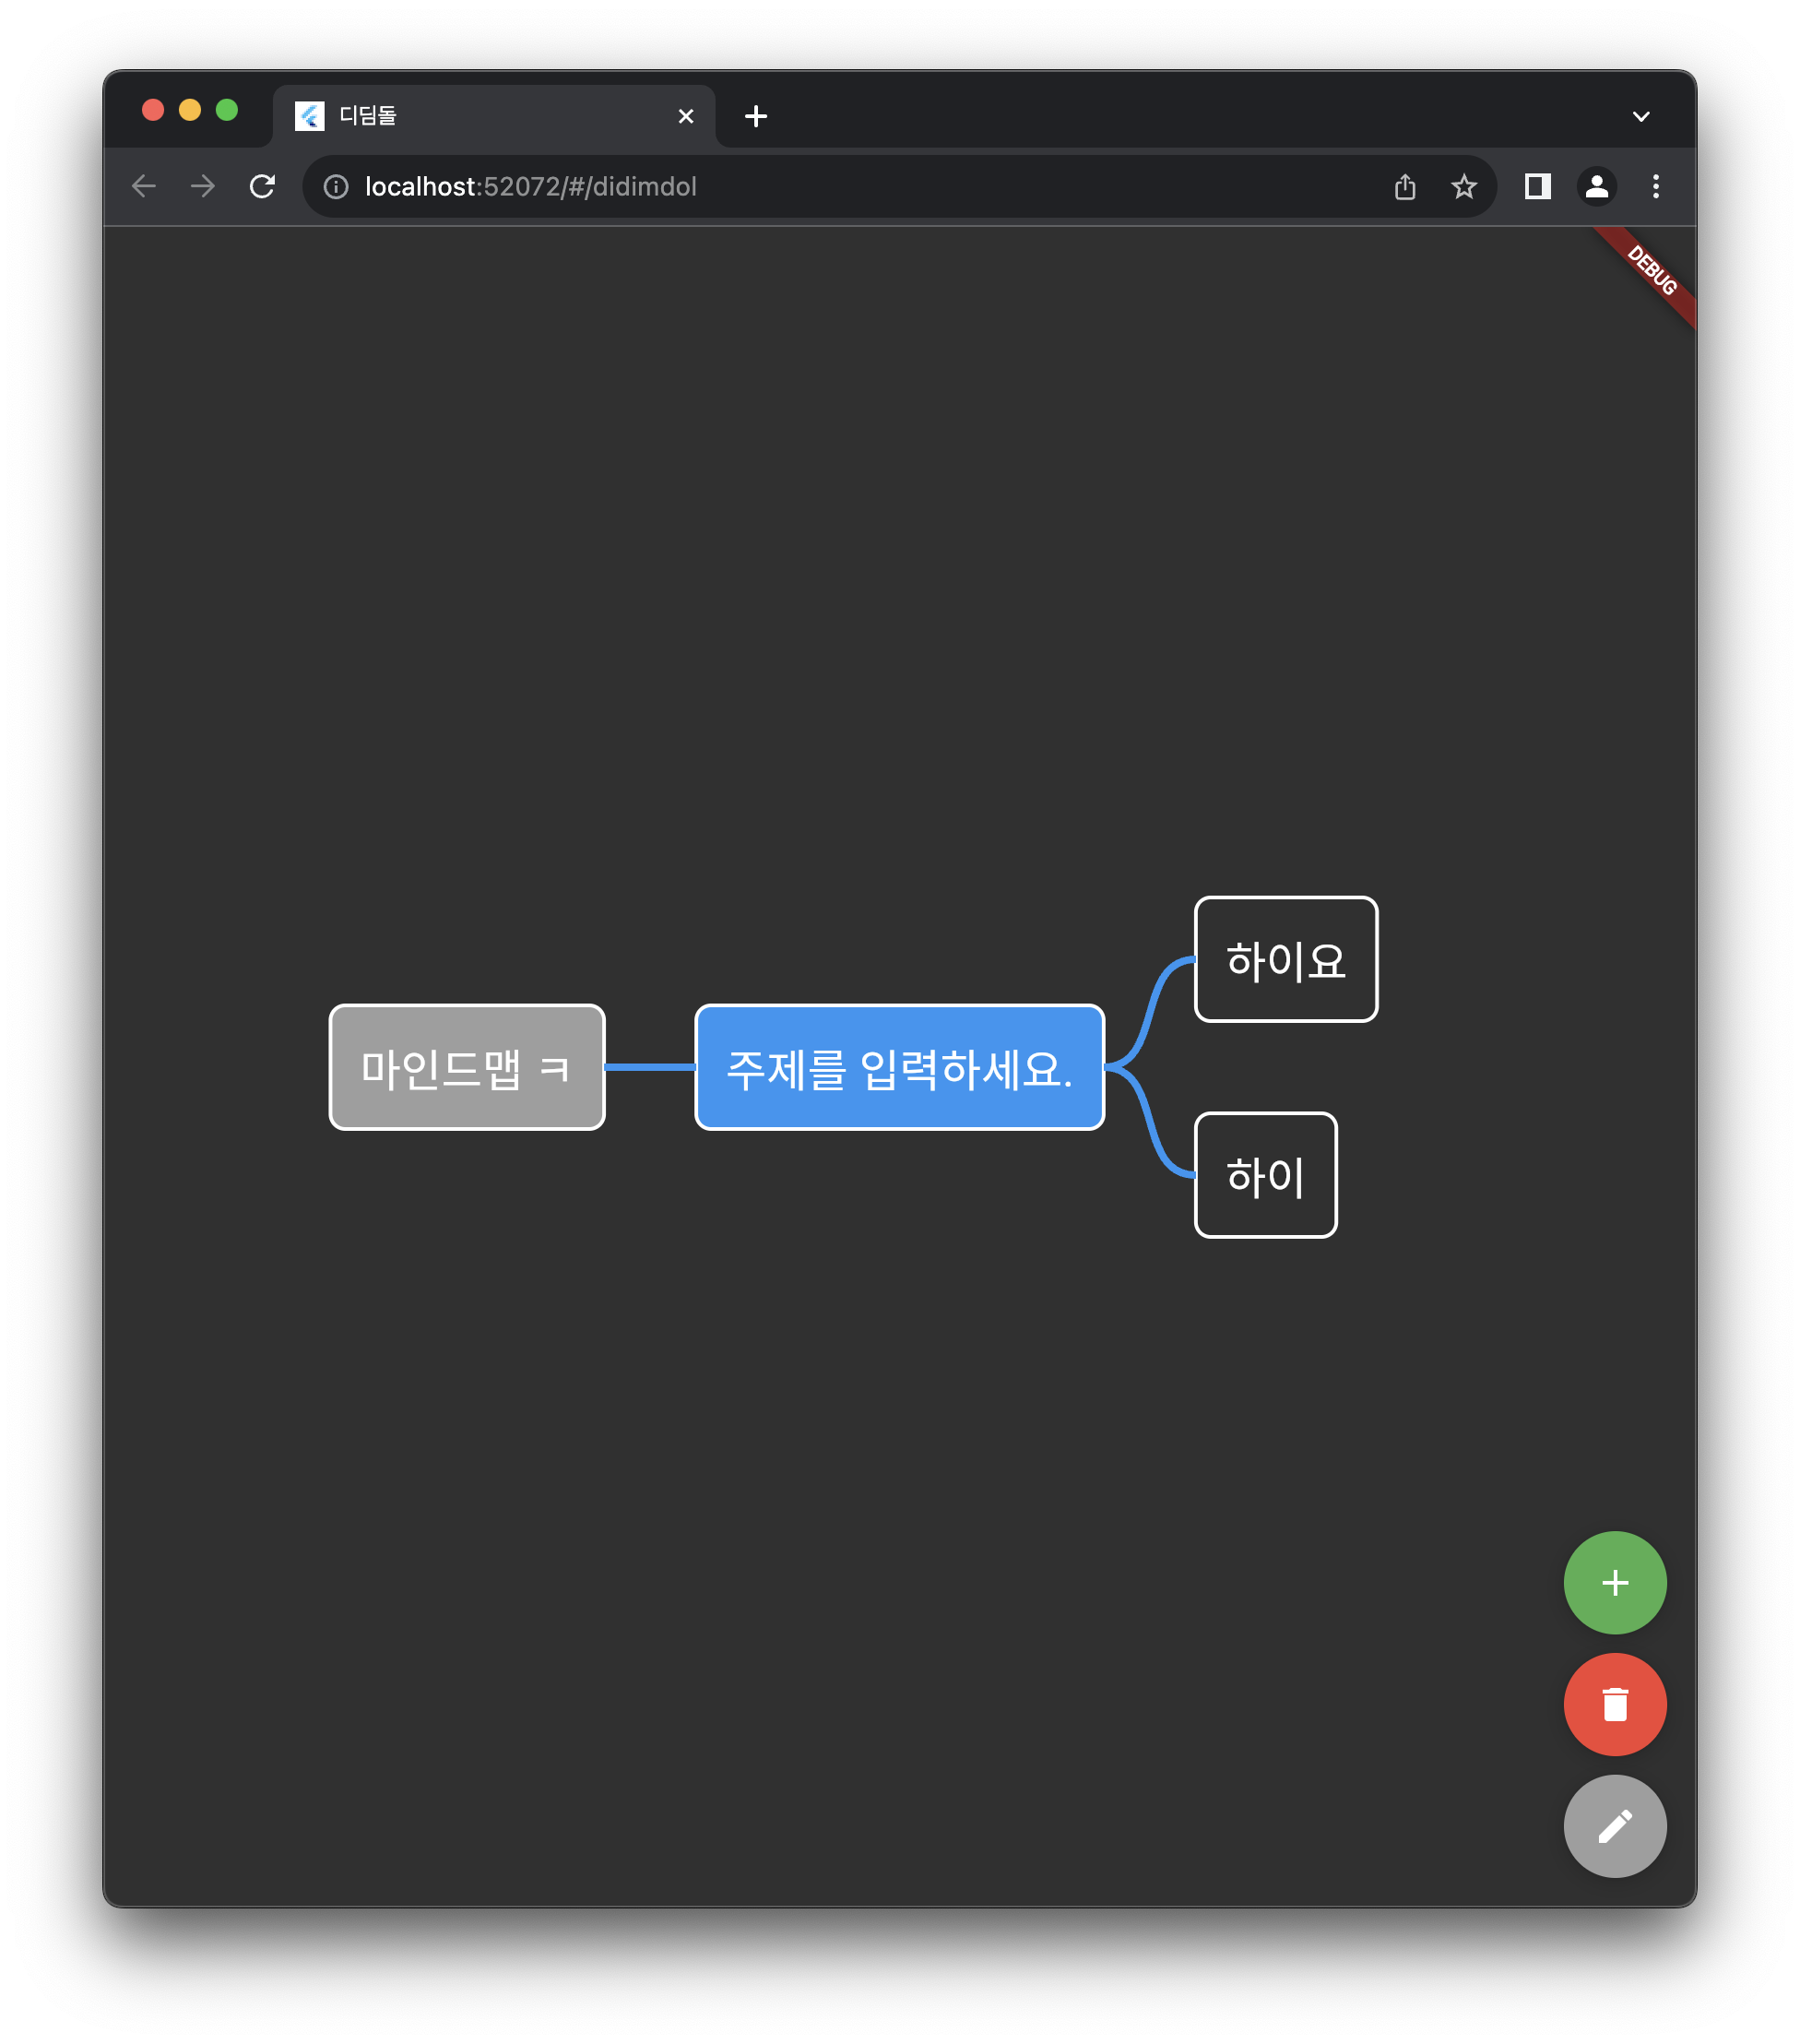Bookmark this page with star icon
1800x2044 pixels.
click(x=1463, y=186)
